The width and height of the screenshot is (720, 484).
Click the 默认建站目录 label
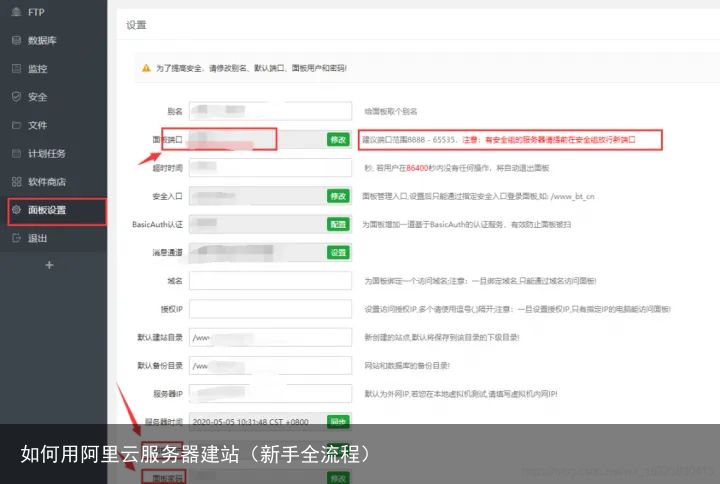[160, 338]
